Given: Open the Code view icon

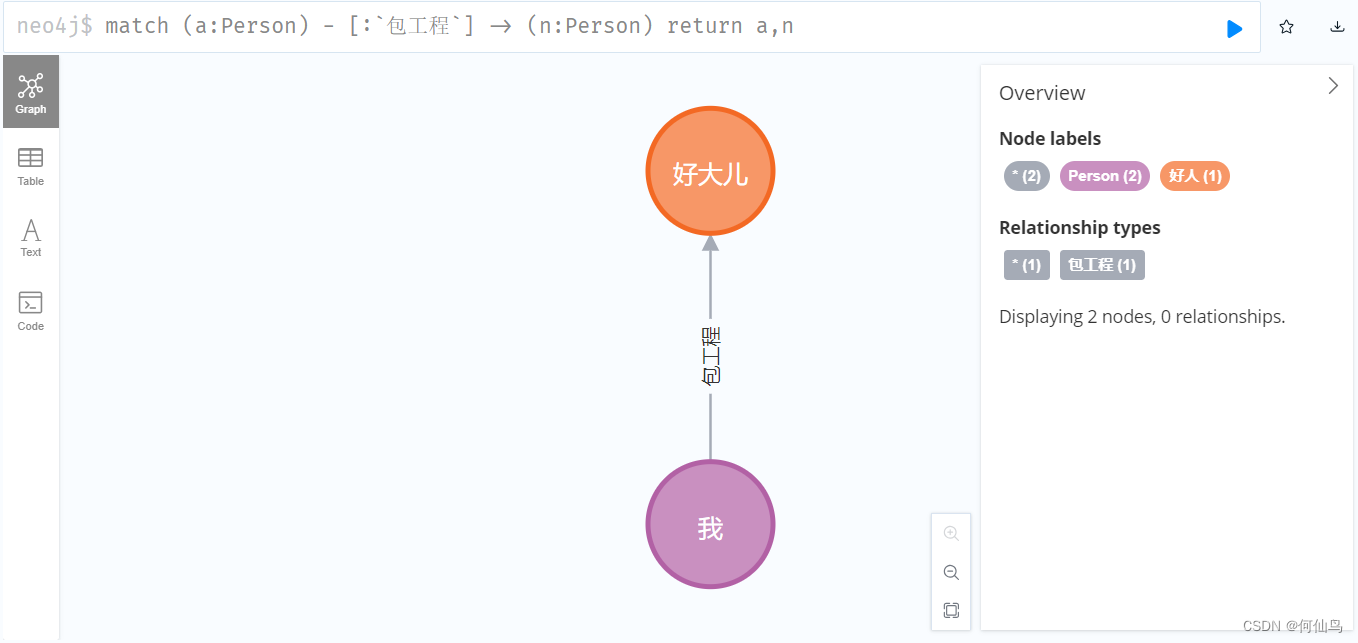Looking at the screenshot, I should click(30, 308).
